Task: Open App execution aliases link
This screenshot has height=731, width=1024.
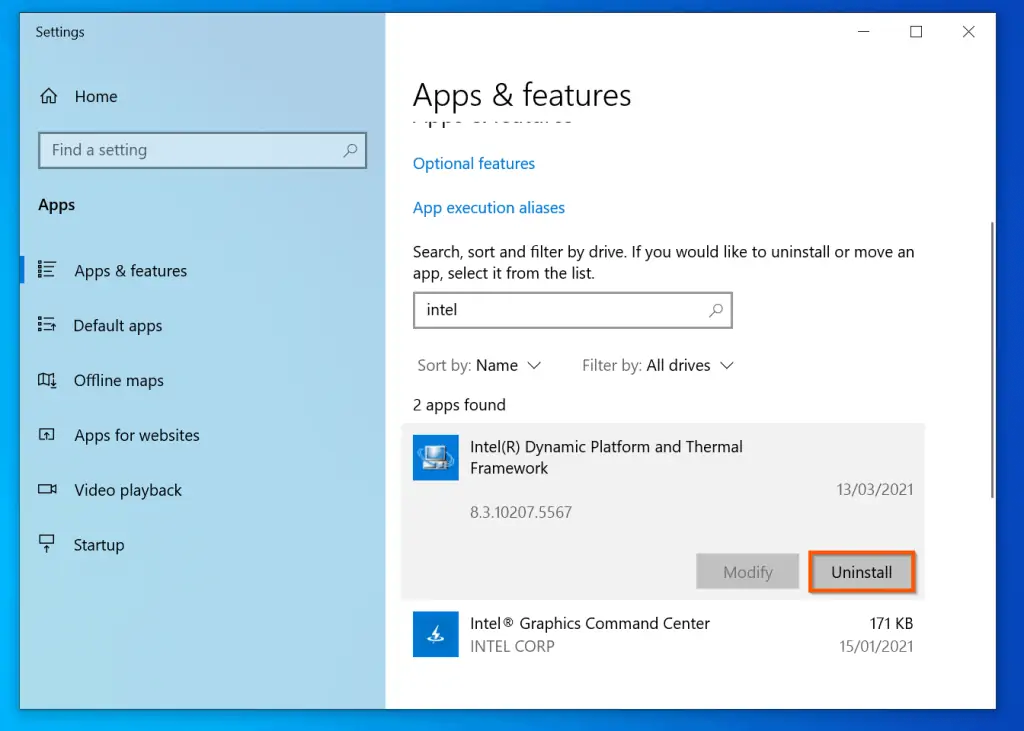Action: pyautogui.click(x=489, y=208)
